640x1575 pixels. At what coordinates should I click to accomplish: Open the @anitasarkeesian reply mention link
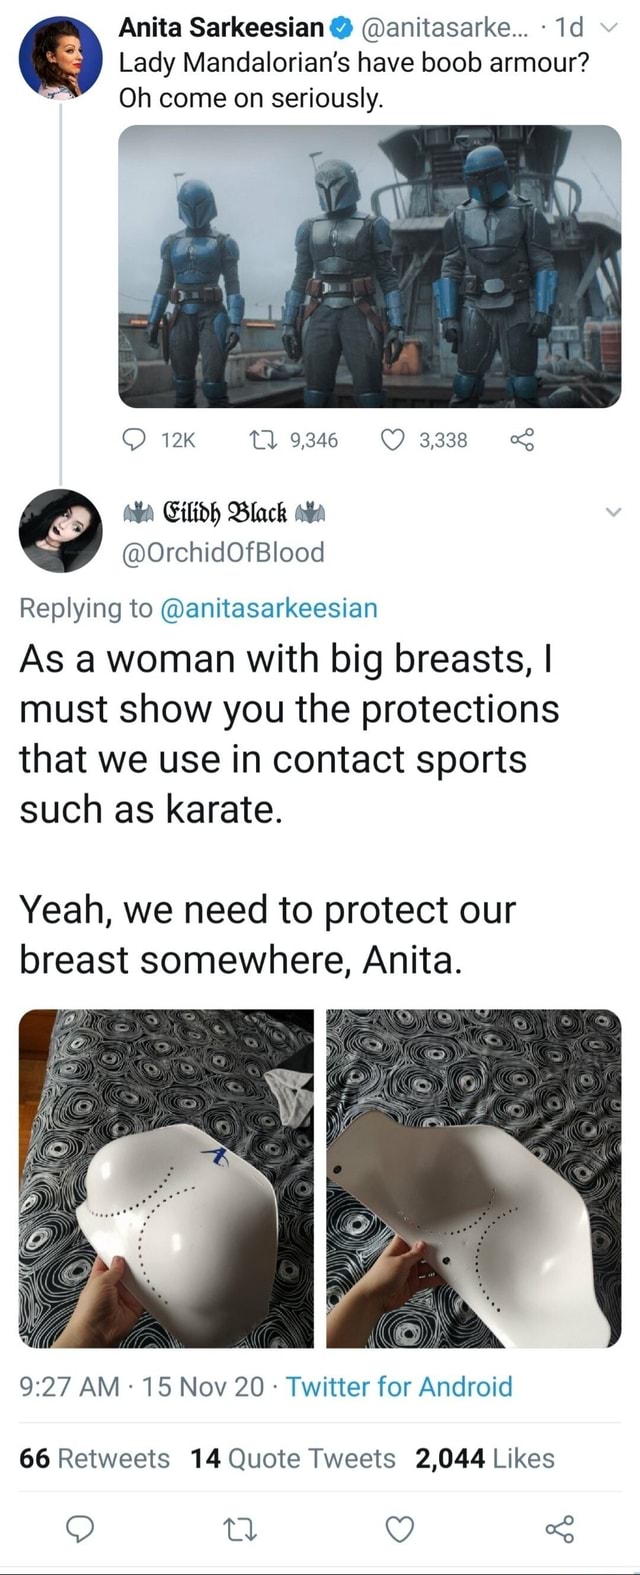point(268,608)
